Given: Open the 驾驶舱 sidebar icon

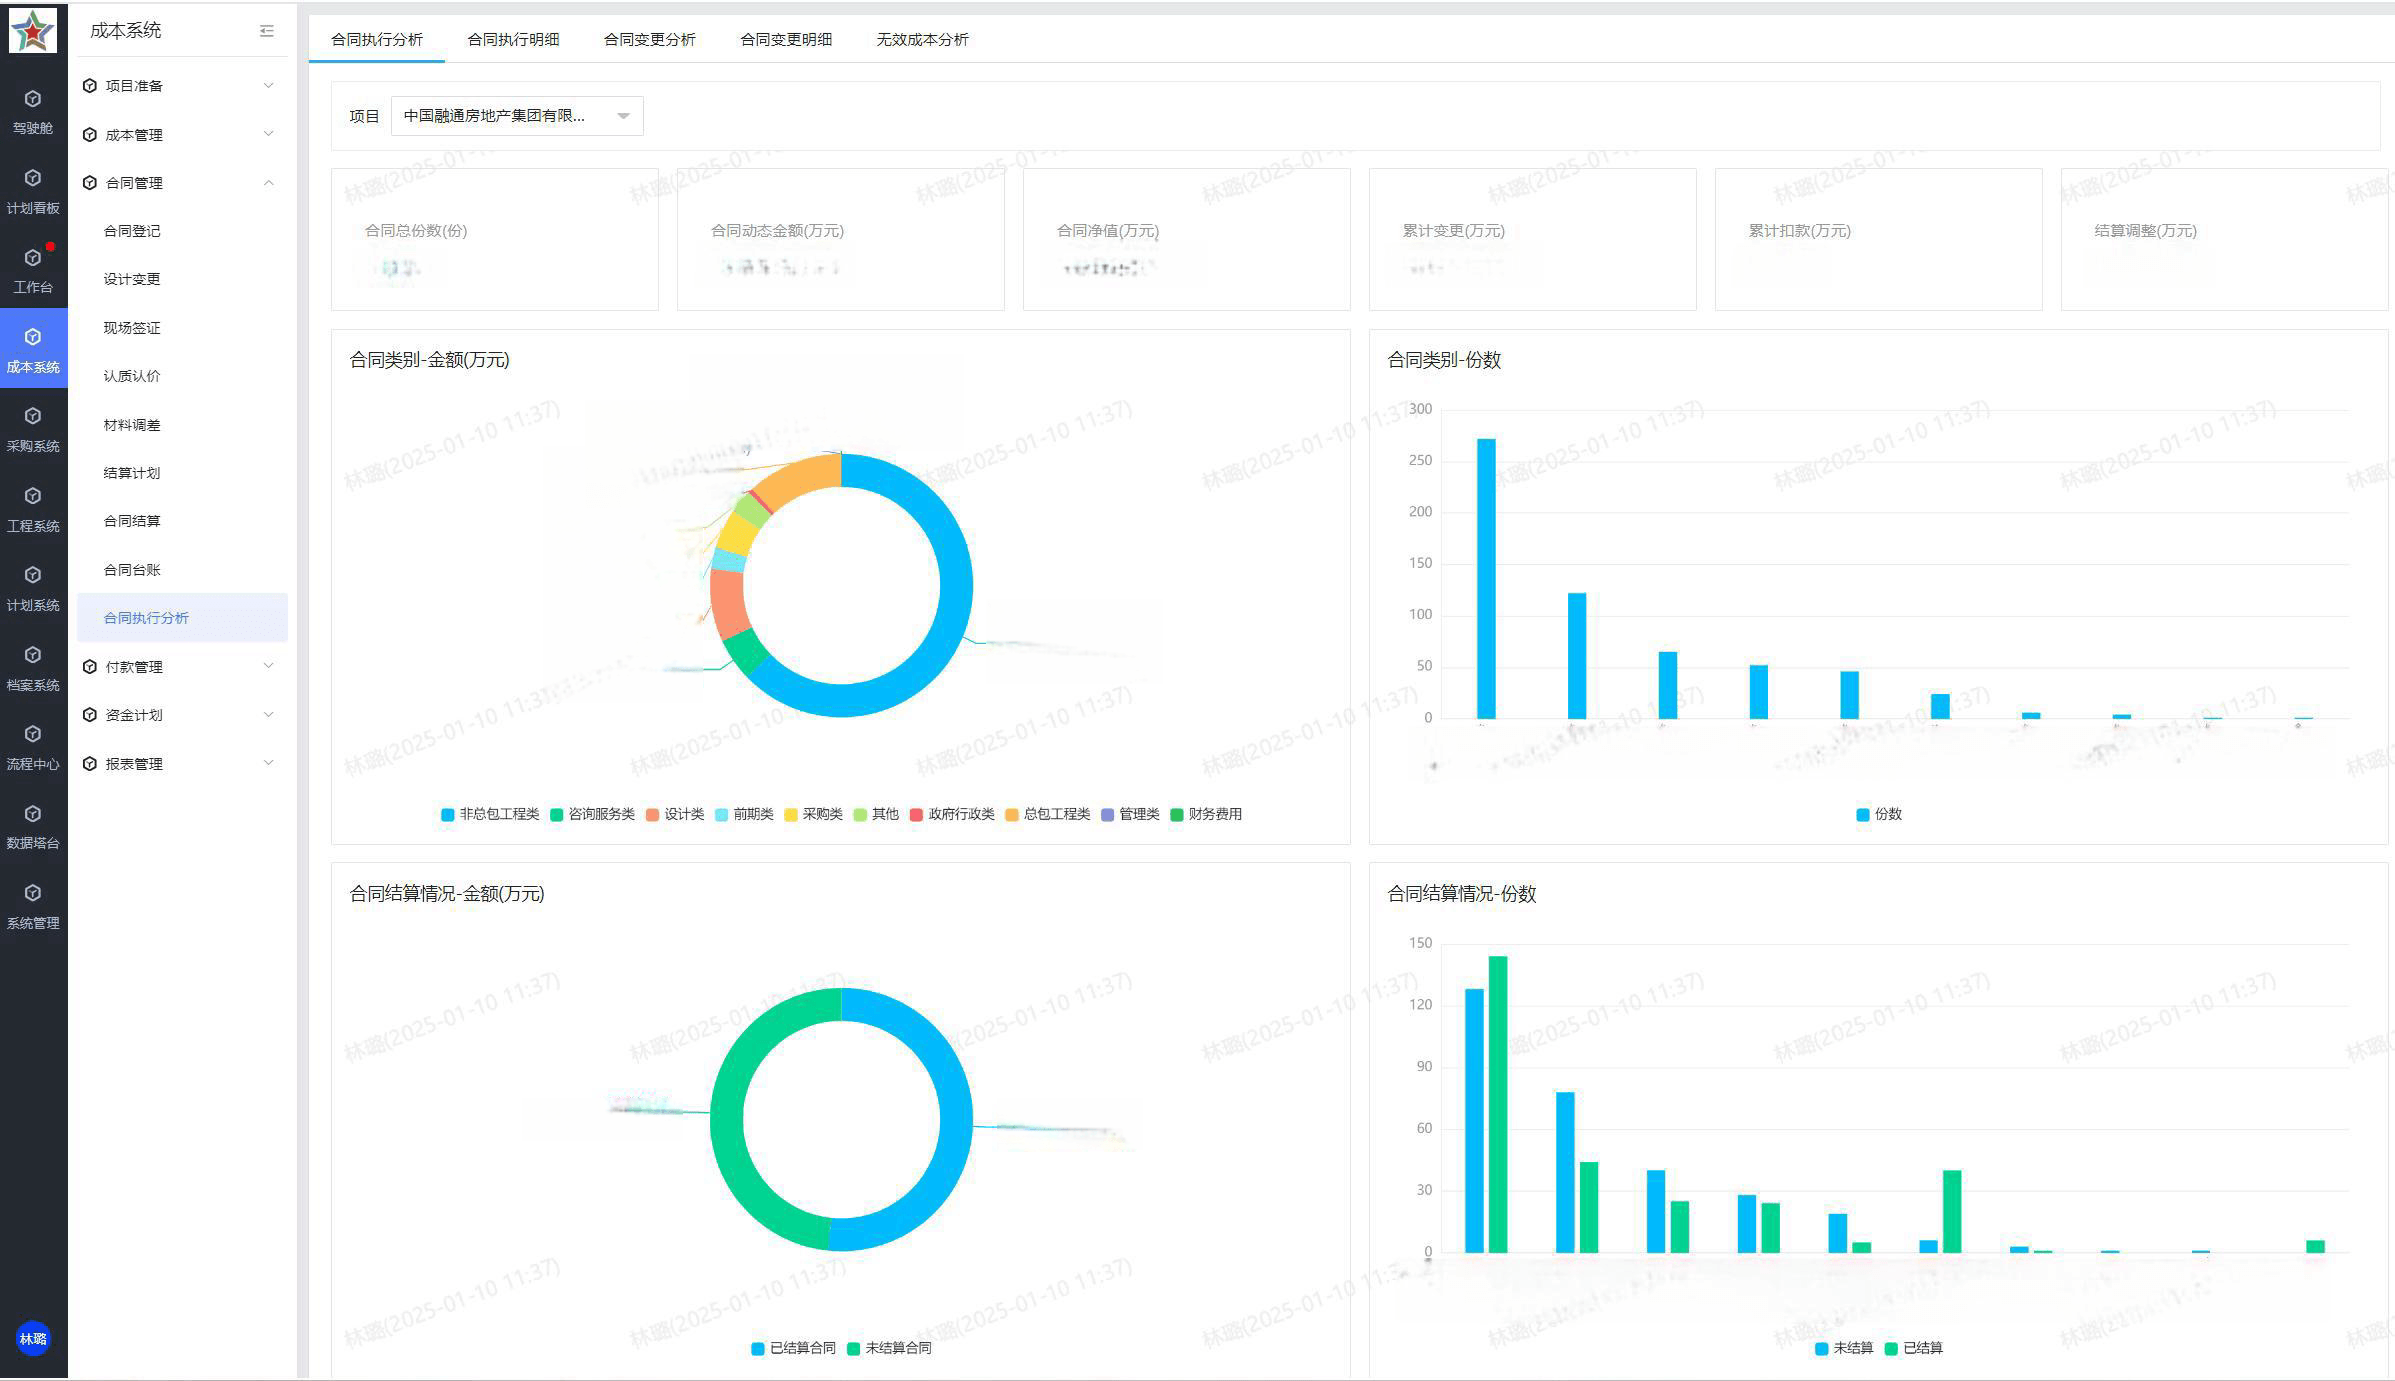Looking at the screenshot, I should click(33, 110).
